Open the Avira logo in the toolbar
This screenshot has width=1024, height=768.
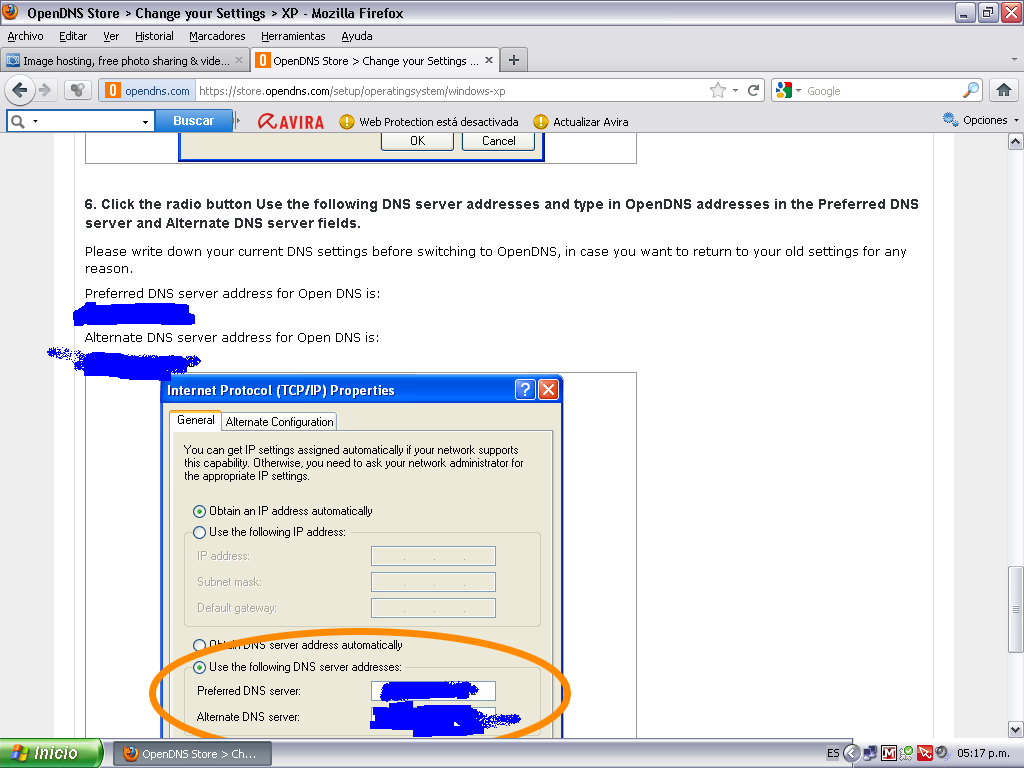coord(291,121)
